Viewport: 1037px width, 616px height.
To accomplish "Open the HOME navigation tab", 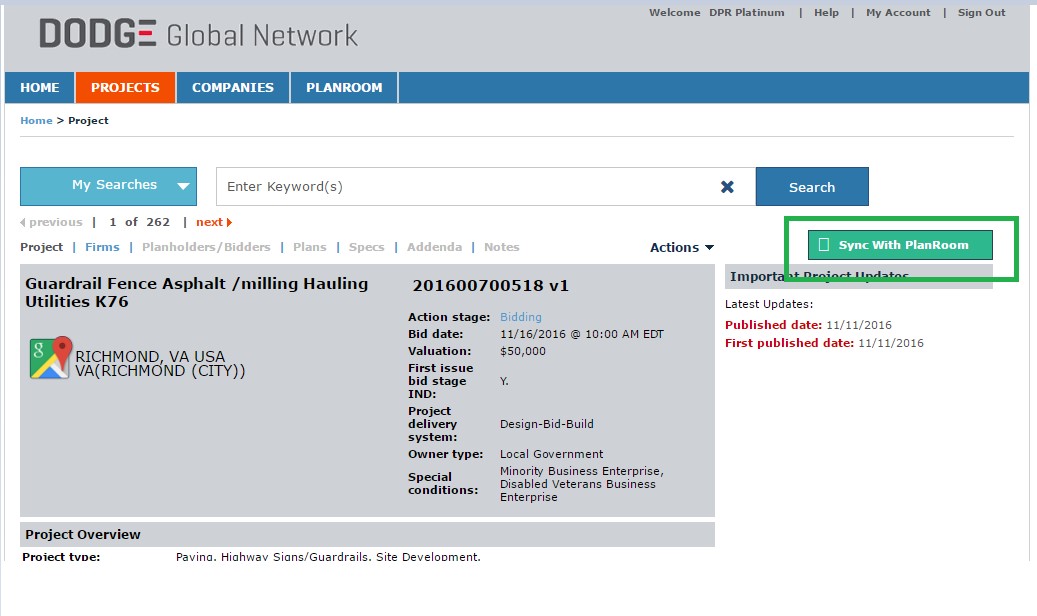I will click(x=40, y=88).
